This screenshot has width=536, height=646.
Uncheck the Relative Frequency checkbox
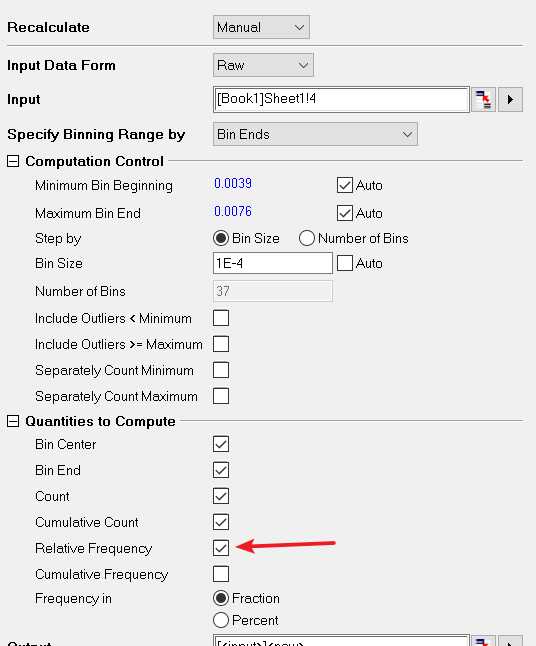[221, 548]
